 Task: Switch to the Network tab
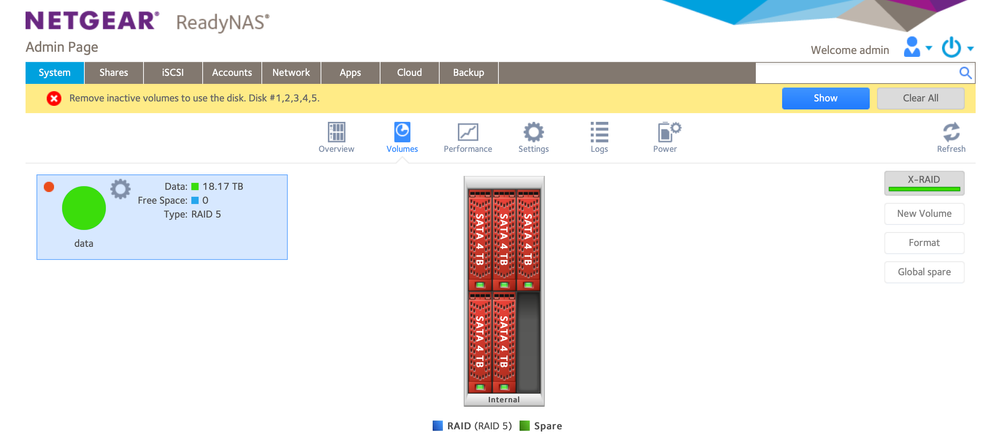pos(291,73)
